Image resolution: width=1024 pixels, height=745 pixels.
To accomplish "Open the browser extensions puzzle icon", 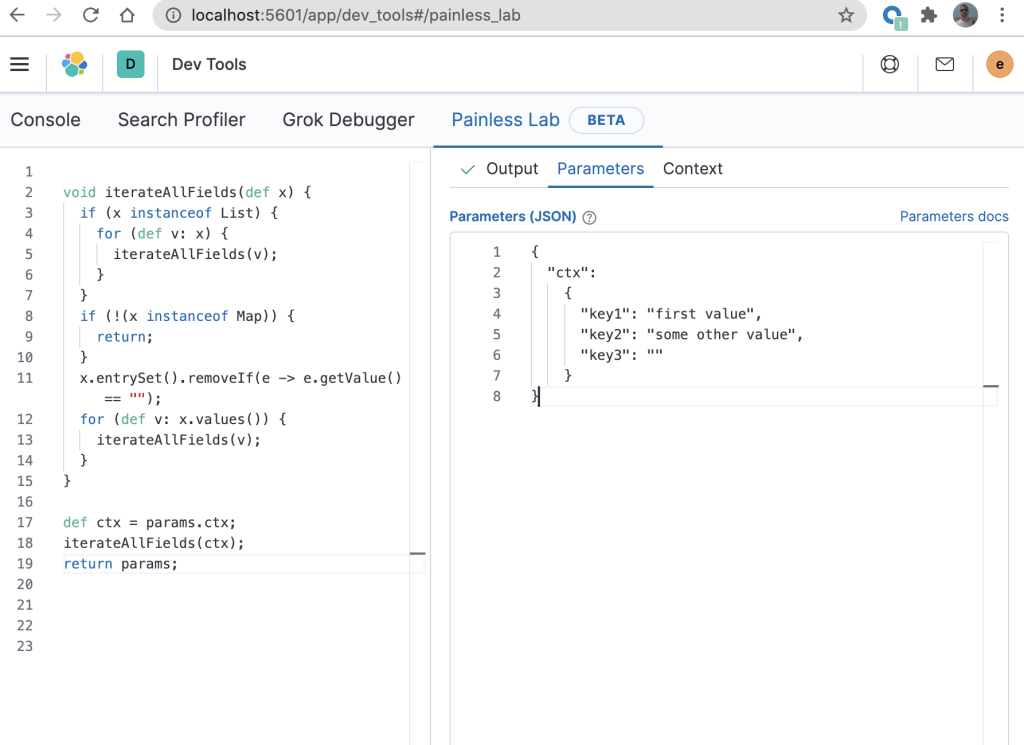I will [929, 15].
